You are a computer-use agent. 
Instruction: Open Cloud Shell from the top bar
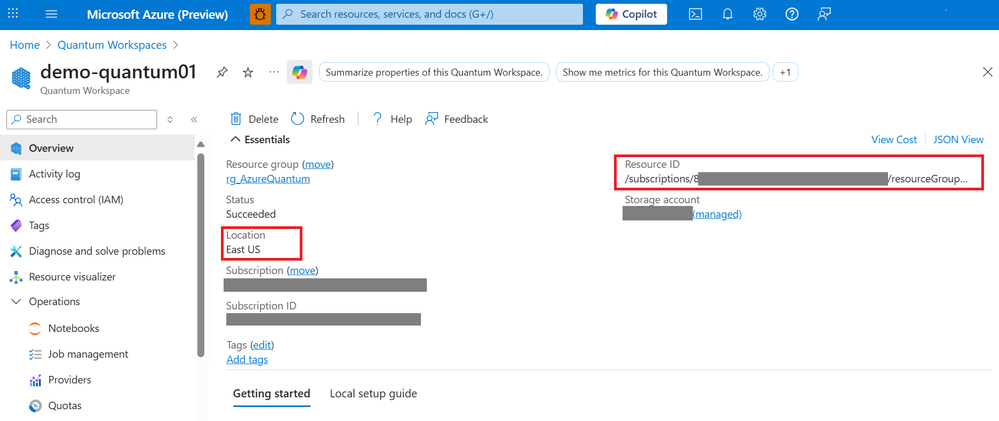(696, 14)
